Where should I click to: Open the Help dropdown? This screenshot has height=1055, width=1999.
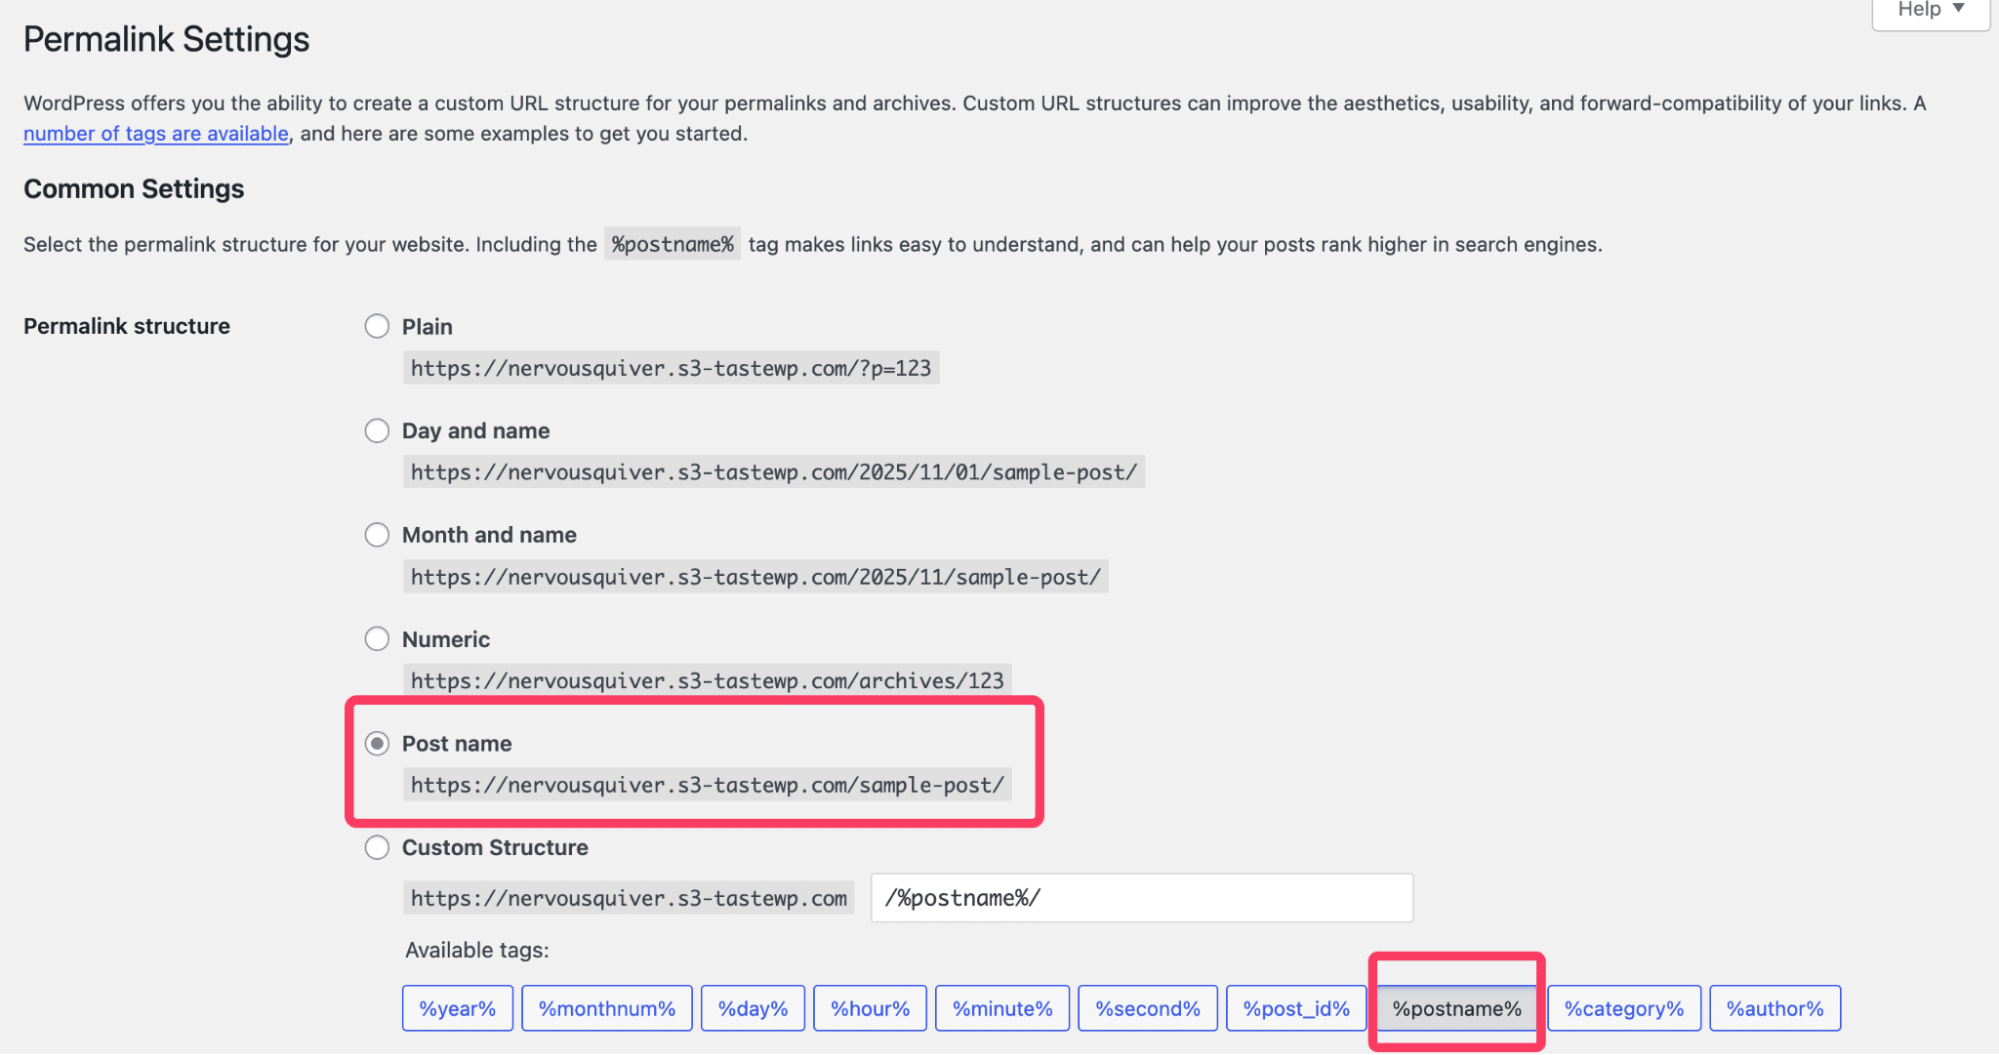(1930, 11)
